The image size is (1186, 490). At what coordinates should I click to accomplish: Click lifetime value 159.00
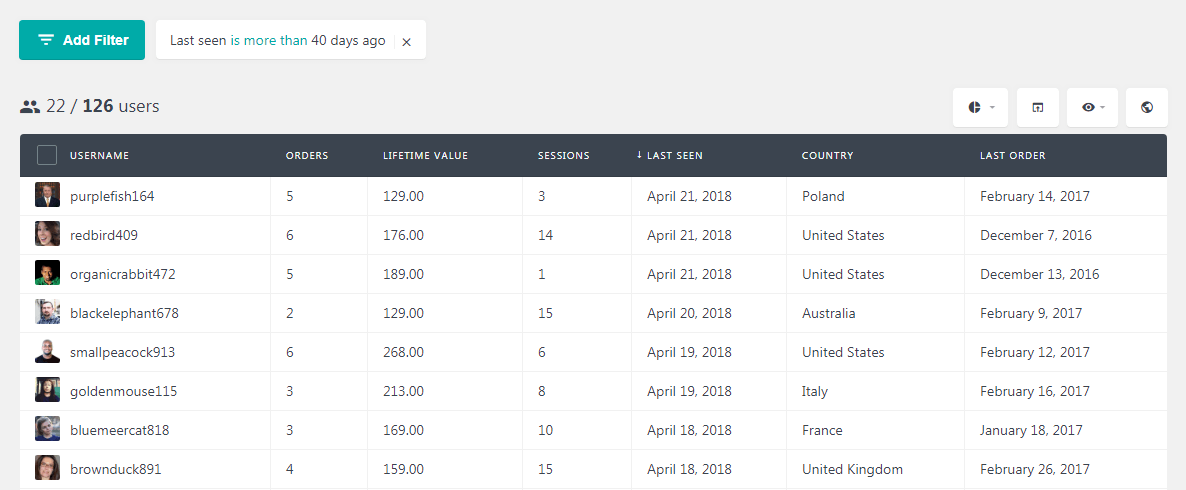403,470
